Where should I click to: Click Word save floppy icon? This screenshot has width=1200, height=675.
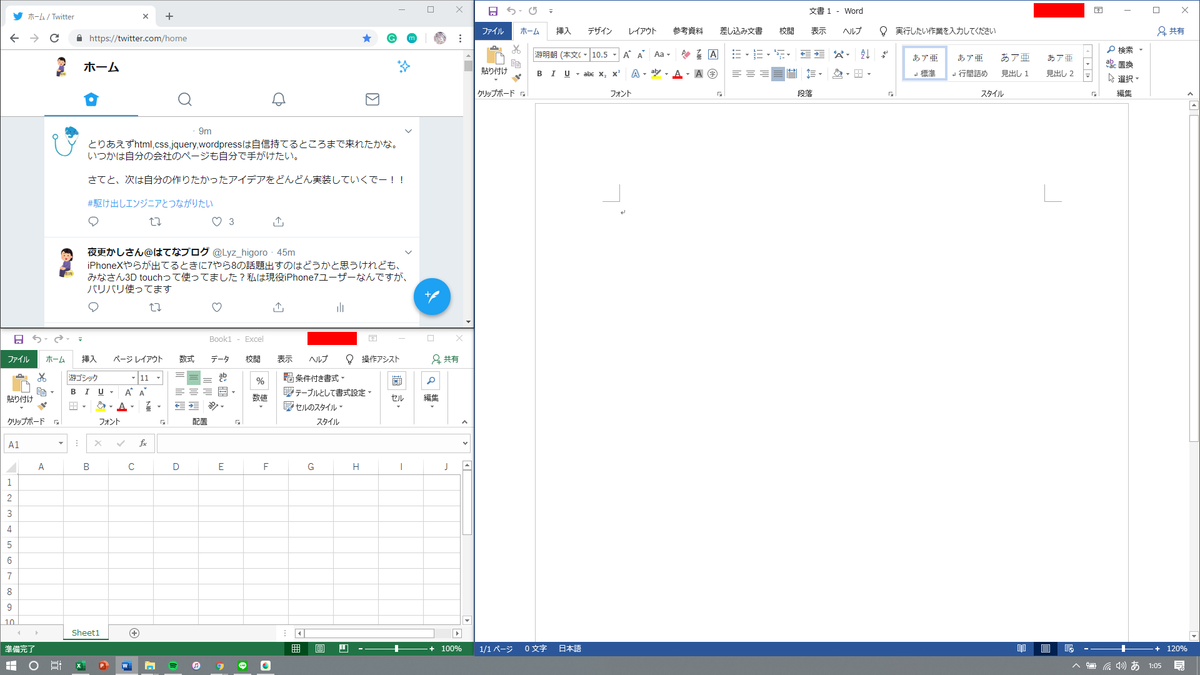coord(492,10)
